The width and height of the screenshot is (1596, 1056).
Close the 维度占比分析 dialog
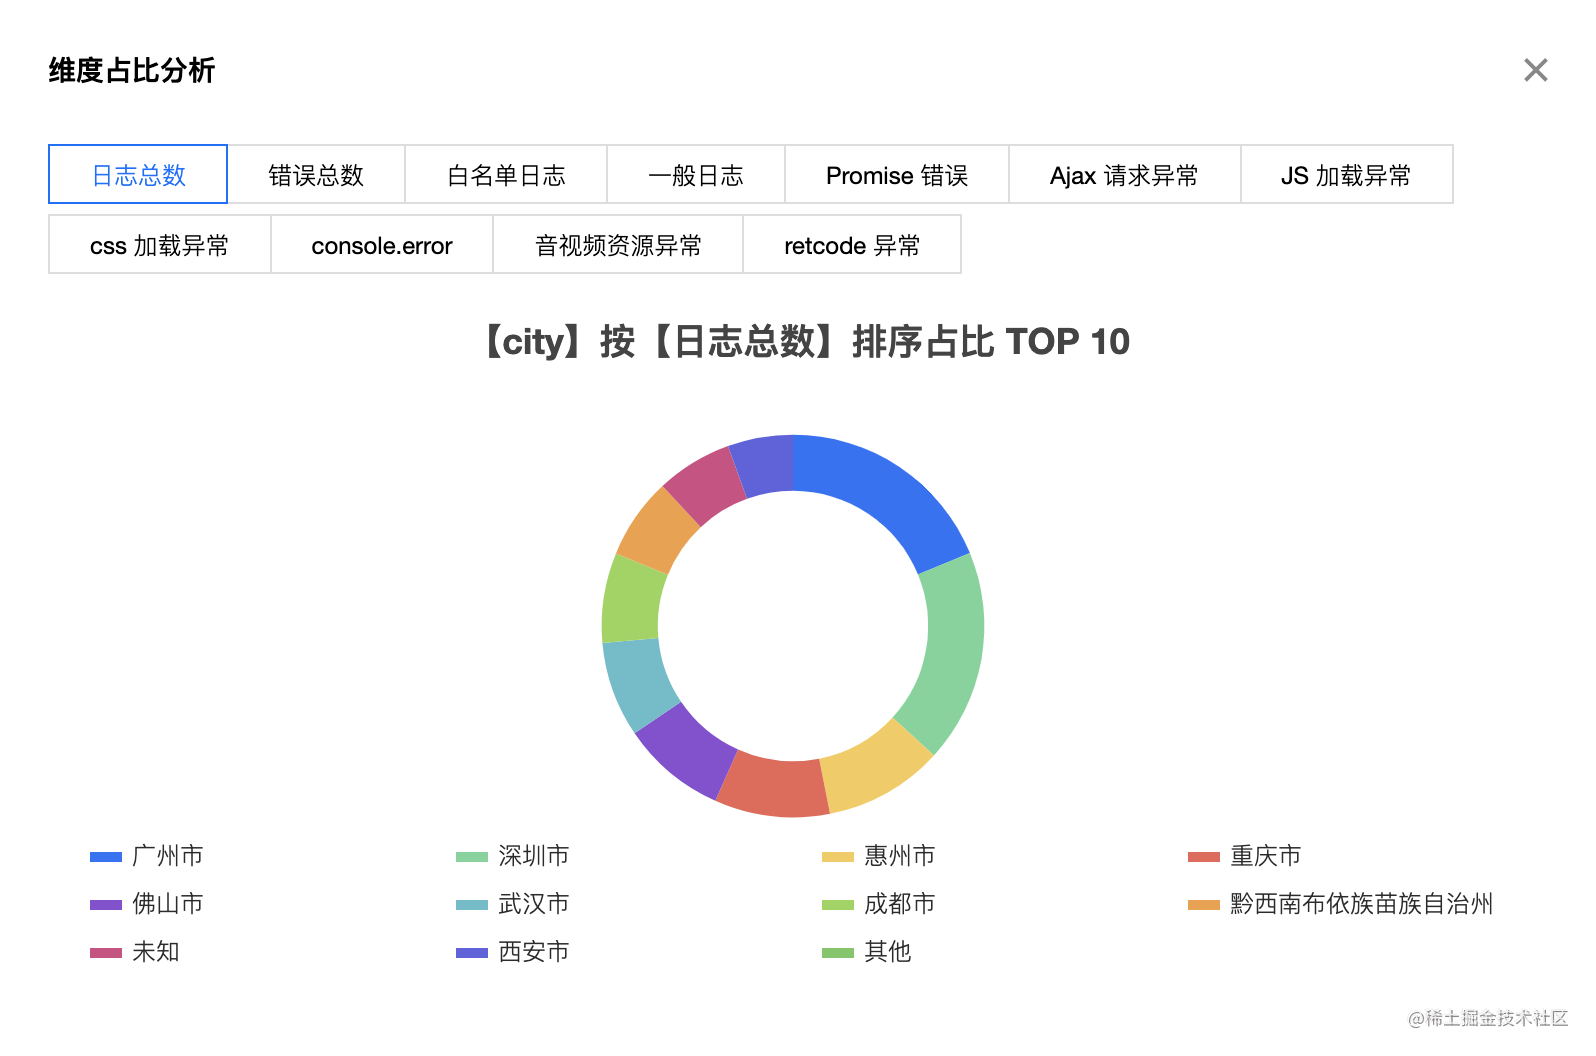click(1535, 70)
